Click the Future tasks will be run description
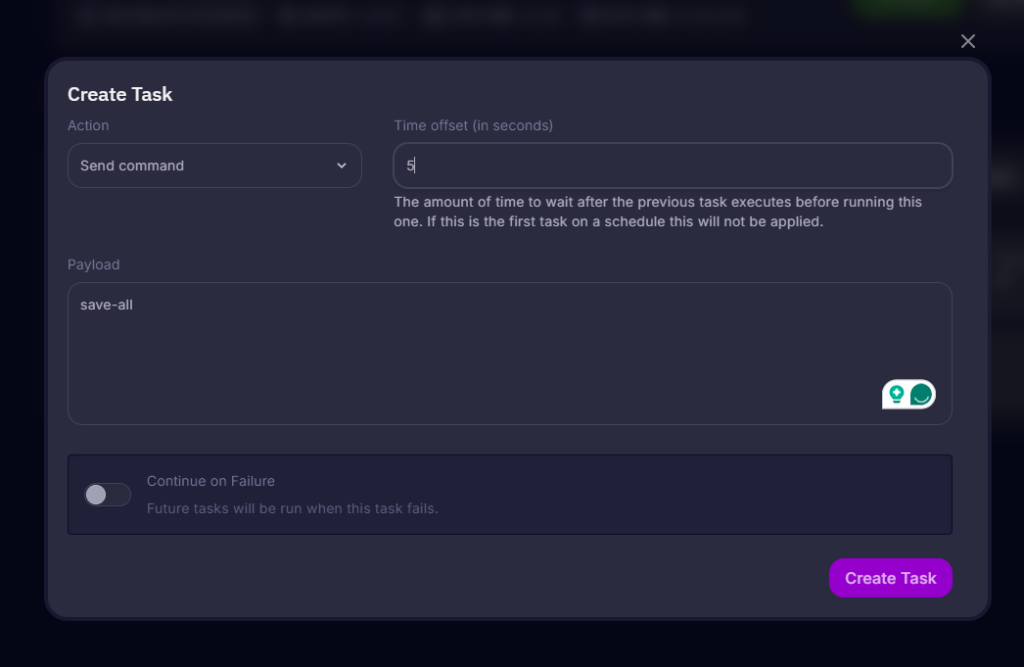1024x667 pixels. [x=292, y=508]
